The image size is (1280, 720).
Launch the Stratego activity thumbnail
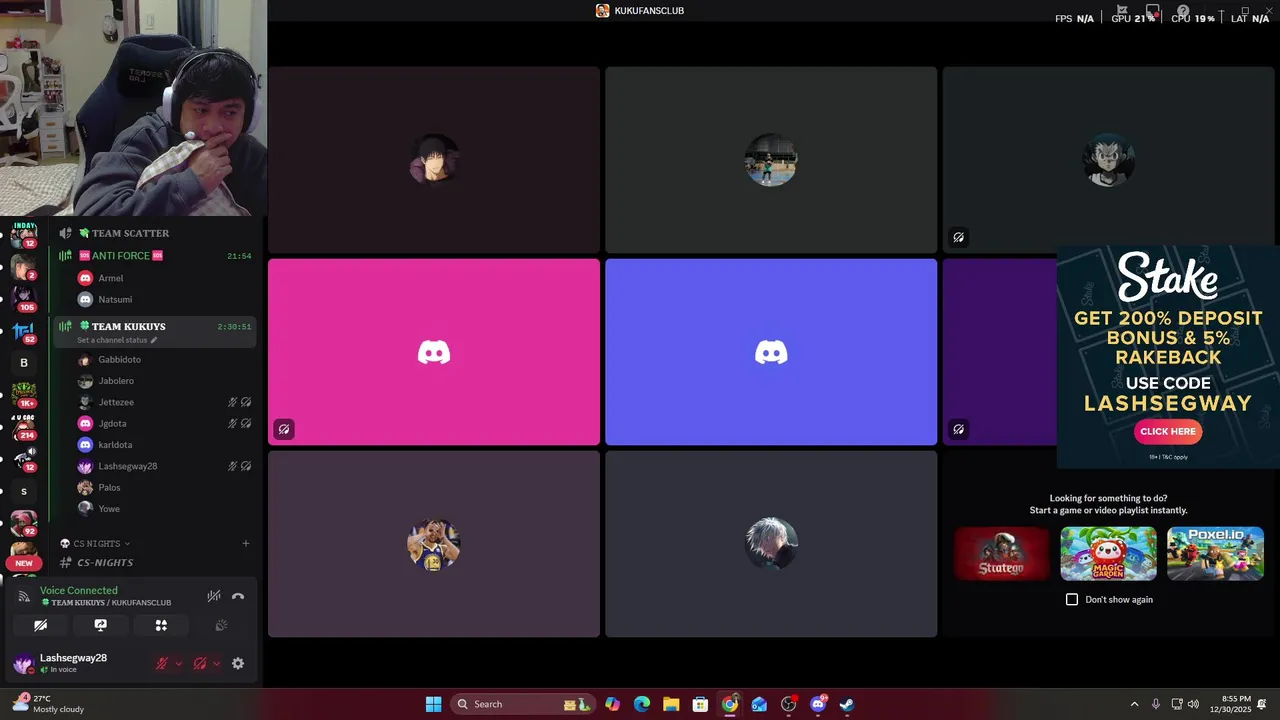click(1002, 553)
